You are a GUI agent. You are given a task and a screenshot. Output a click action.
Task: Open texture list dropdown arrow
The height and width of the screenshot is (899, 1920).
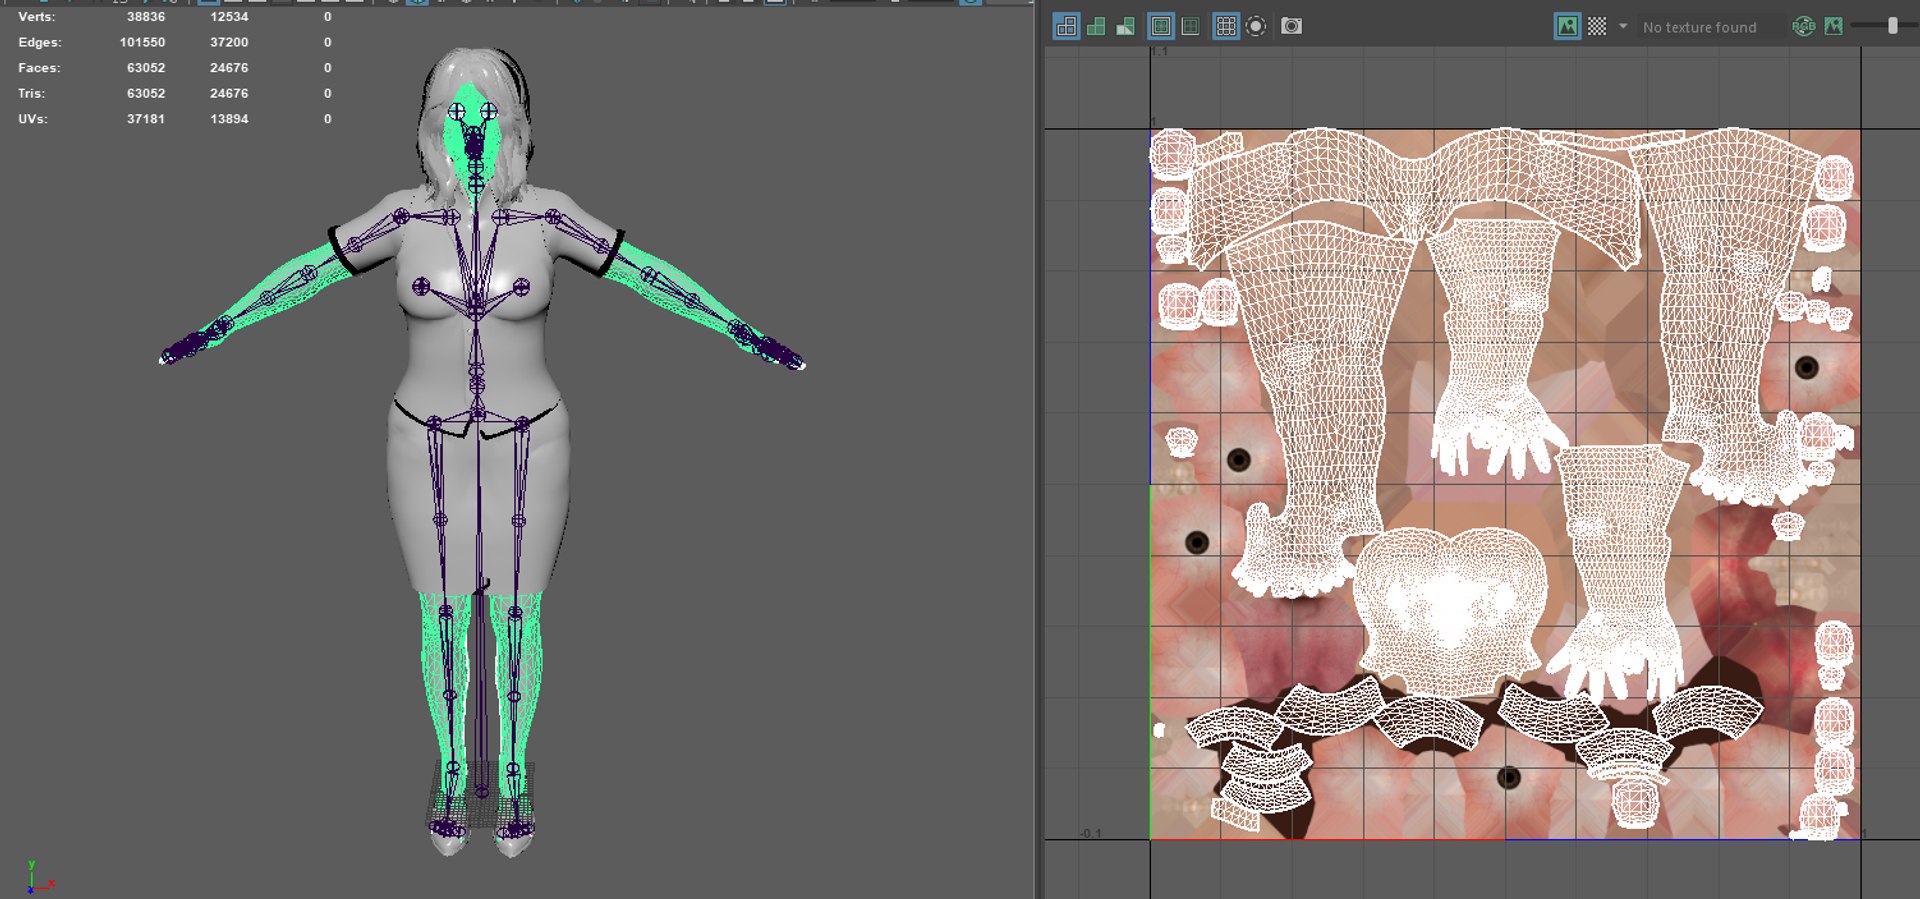point(1623,27)
